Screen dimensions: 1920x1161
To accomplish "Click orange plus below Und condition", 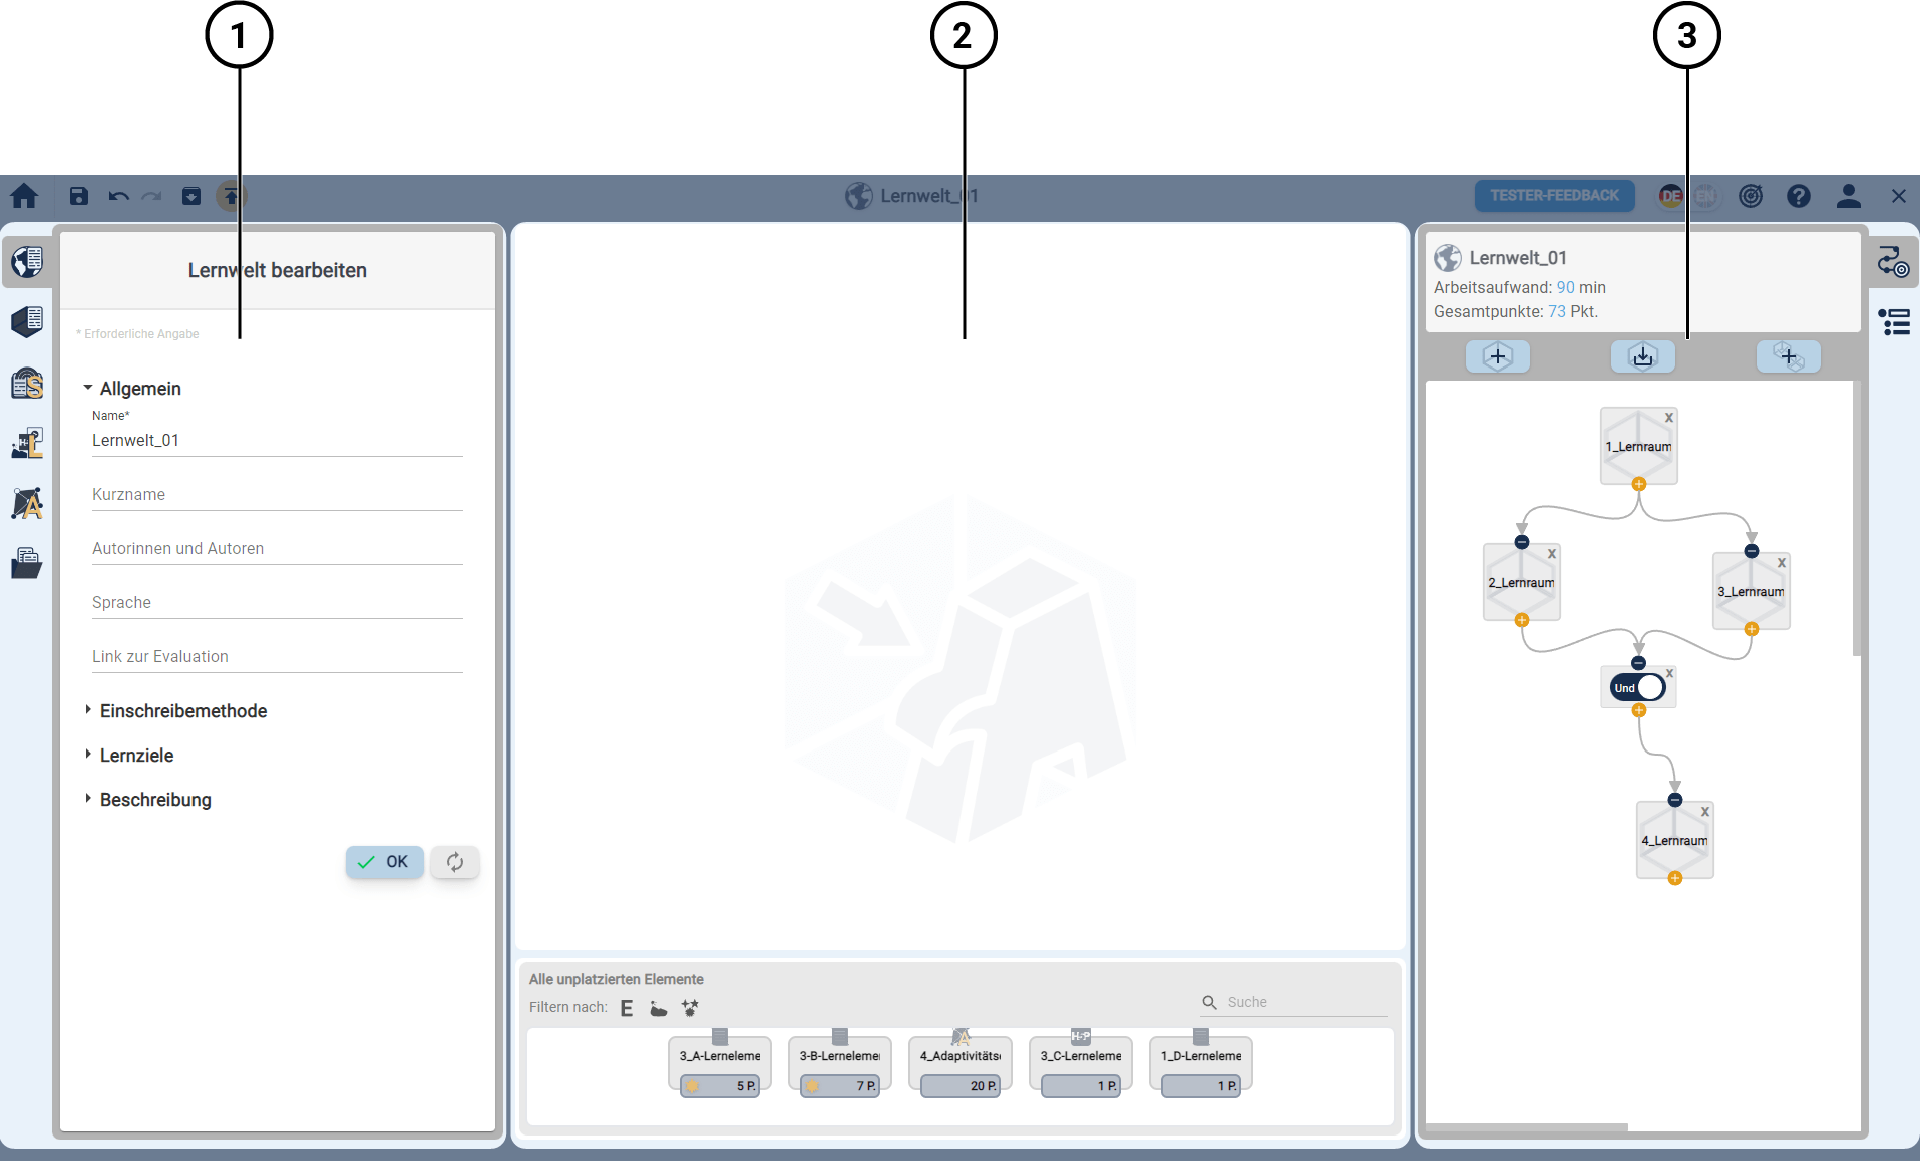I will 1638,710.
